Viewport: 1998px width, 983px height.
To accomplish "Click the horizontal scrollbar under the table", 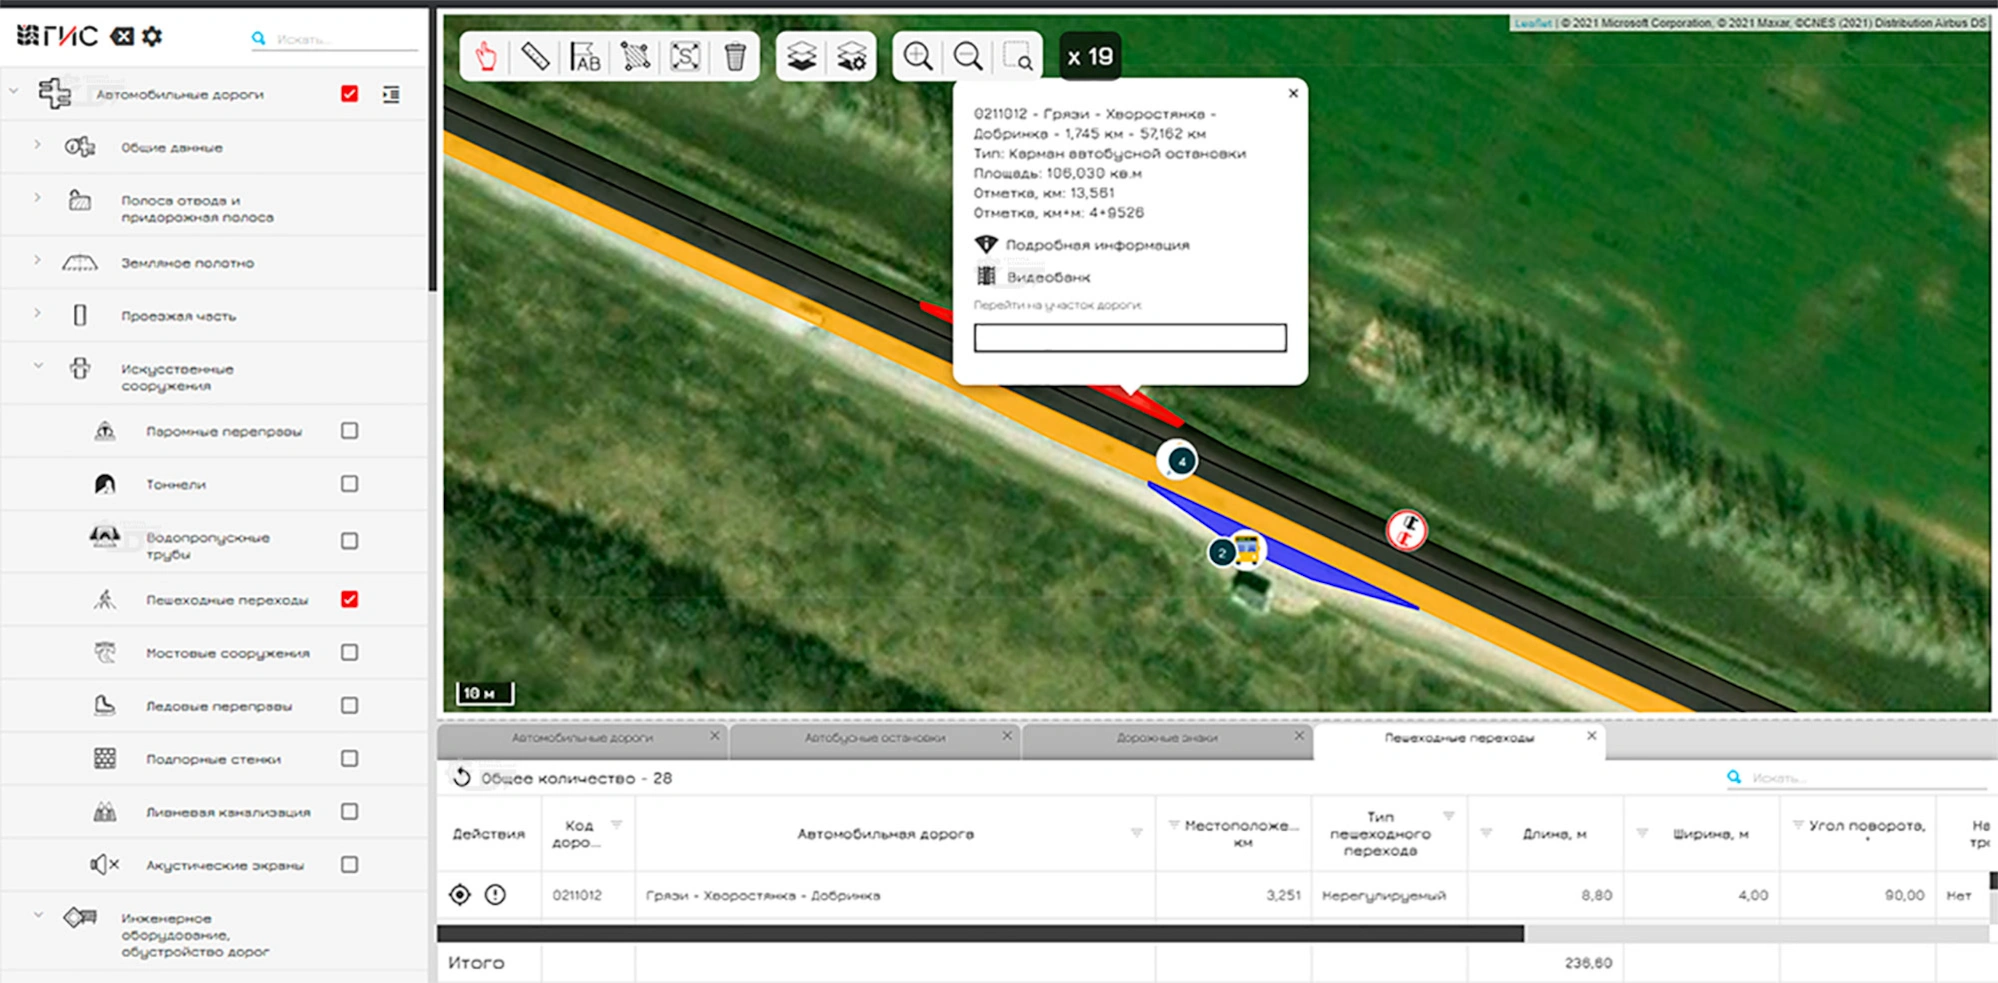I will coord(980,933).
